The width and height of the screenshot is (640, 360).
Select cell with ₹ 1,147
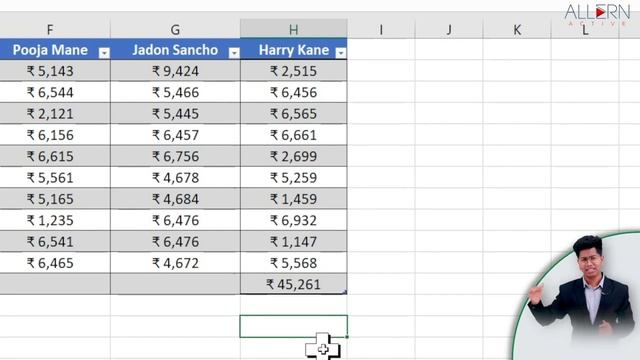tap(293, 242)
